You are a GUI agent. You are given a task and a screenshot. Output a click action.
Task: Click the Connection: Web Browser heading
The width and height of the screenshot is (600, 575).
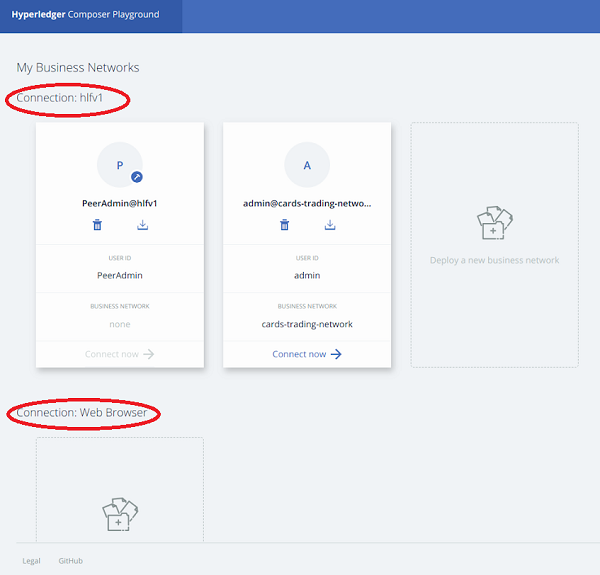[82, 412]
